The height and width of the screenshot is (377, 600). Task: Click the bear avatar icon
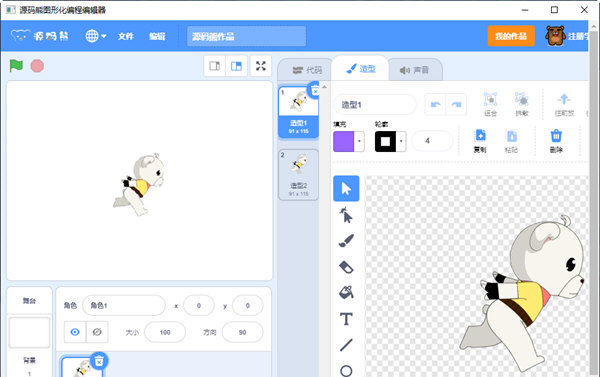click(x=555, y=36)
